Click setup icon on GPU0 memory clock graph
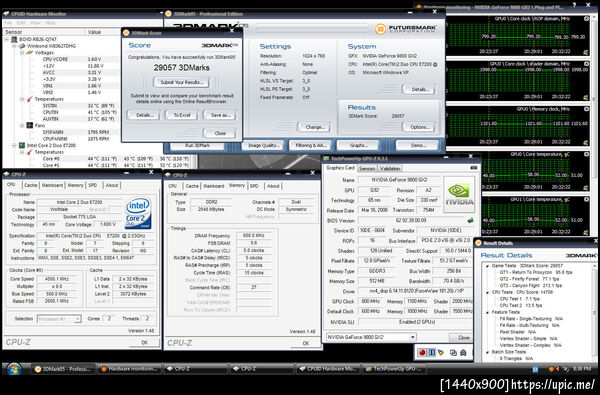This screenshot has height=395, width=600. tap(585, 142)
